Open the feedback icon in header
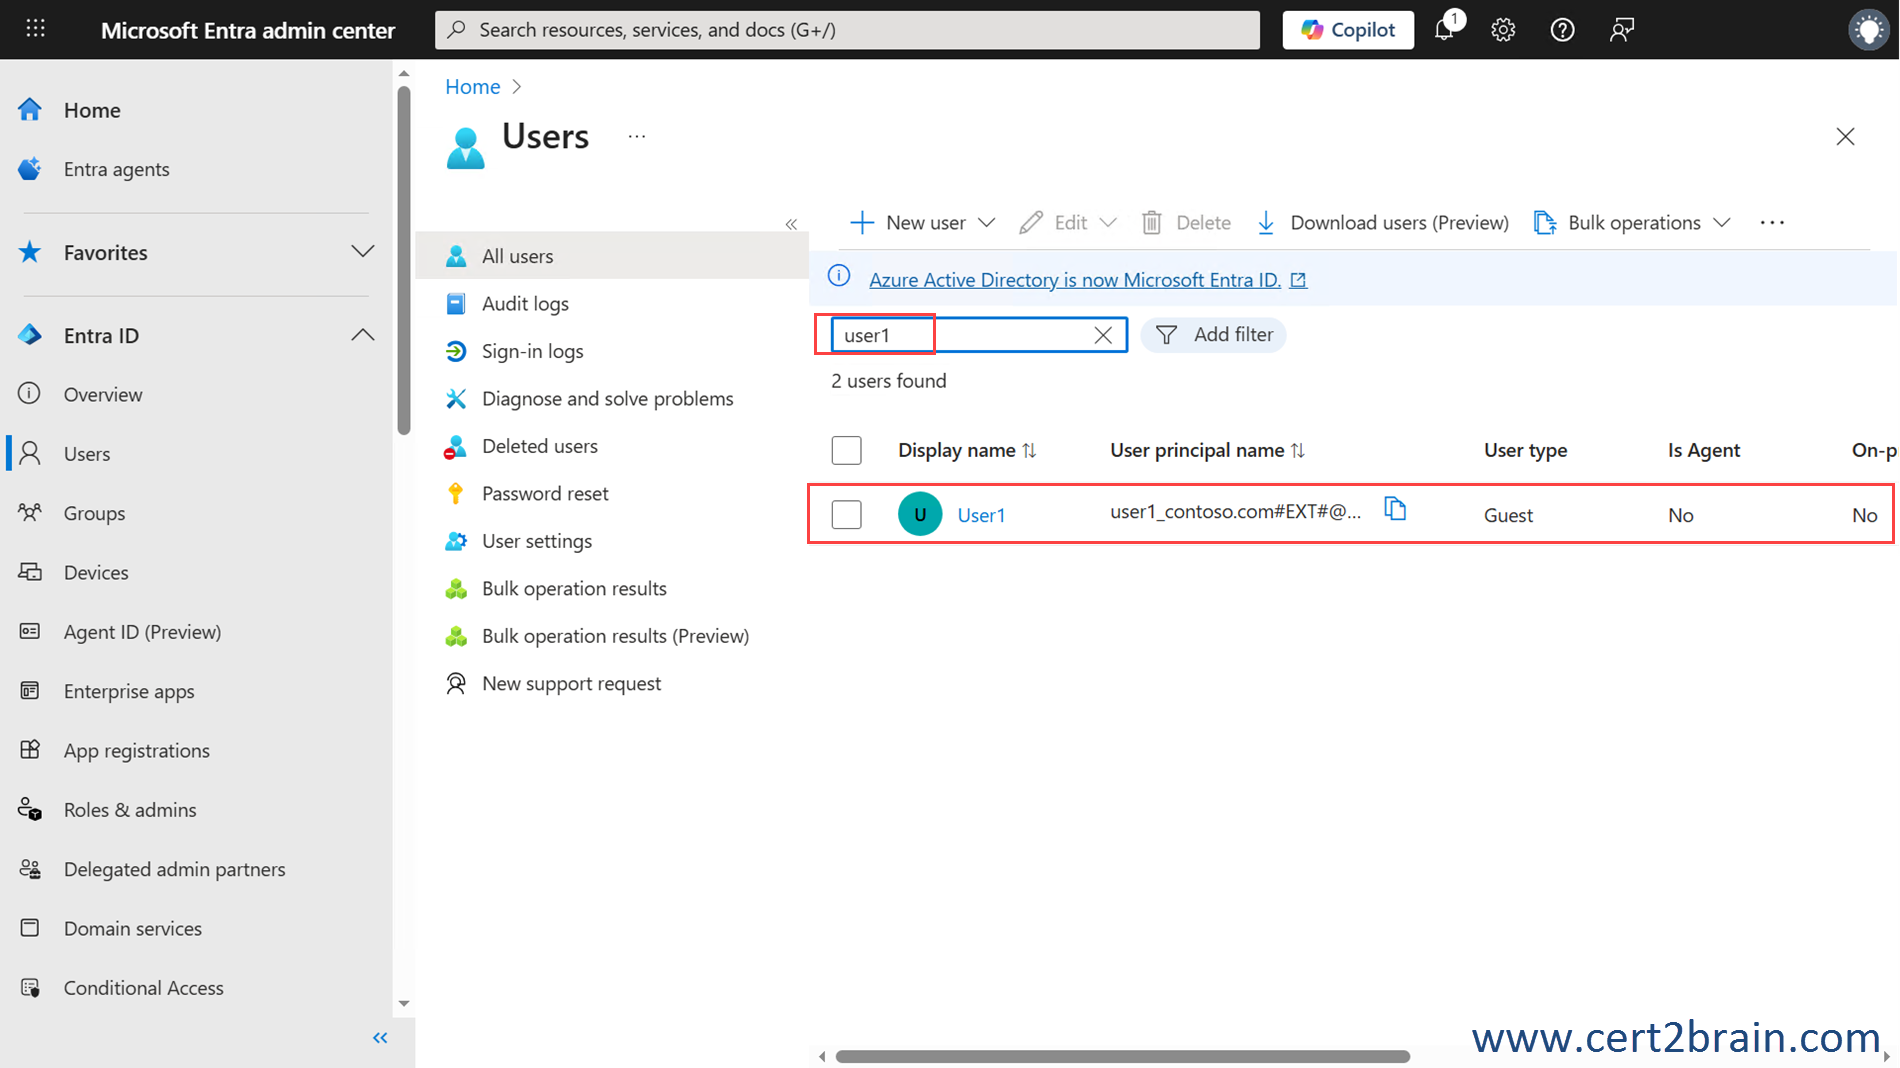The width and height of the screenshot is (1900, 1068). [1621, 30]
